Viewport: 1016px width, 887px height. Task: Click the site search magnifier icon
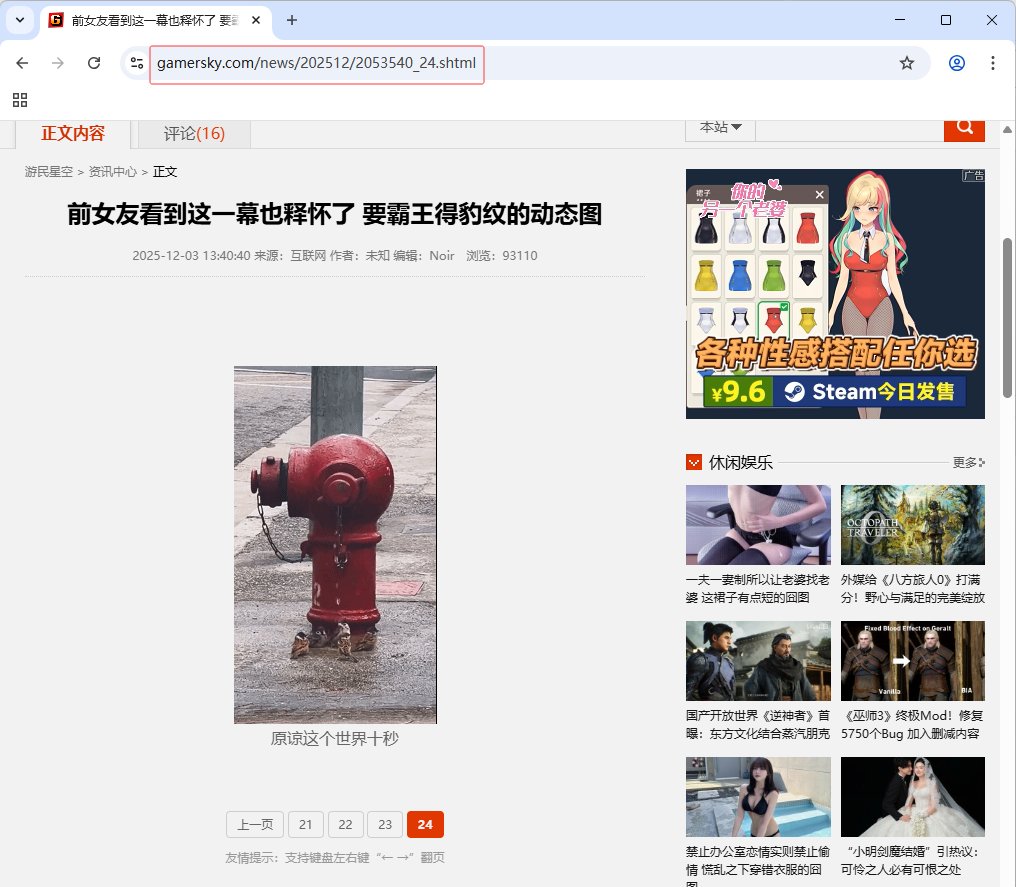pyautogui.click(x=963, y=127)
